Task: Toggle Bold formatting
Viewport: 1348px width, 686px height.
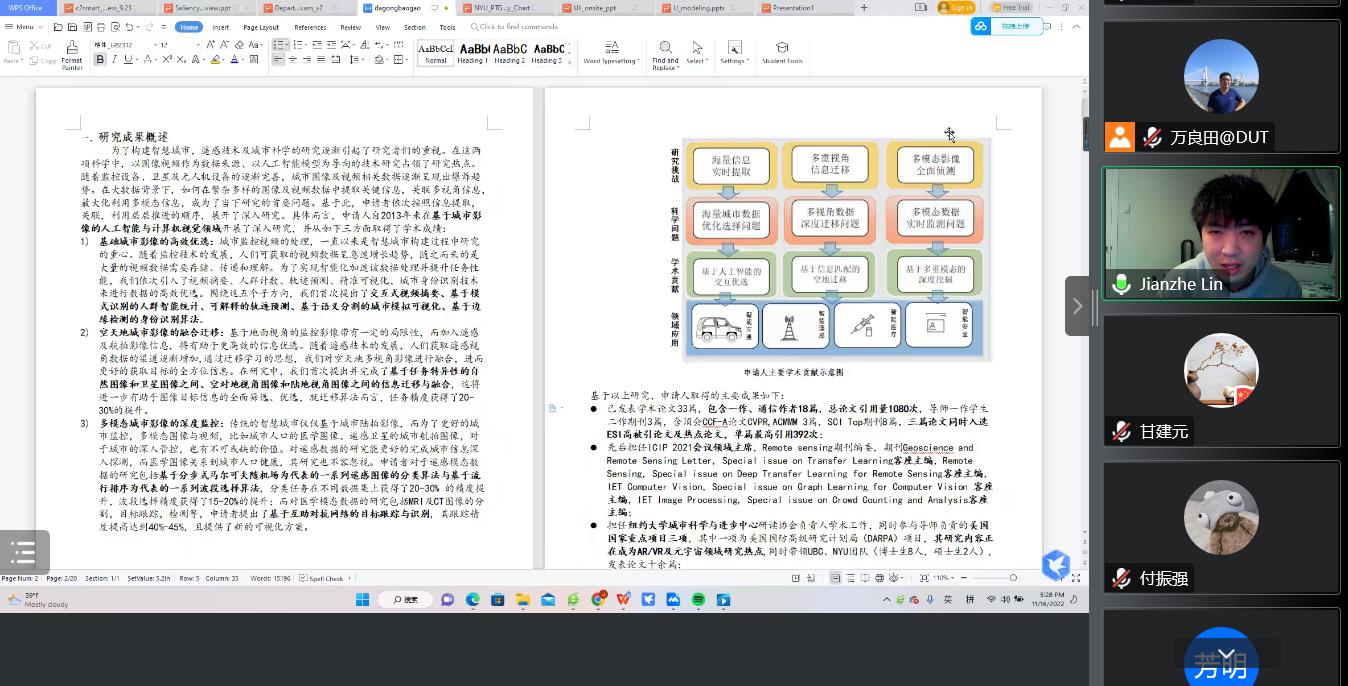Action: 100,60
